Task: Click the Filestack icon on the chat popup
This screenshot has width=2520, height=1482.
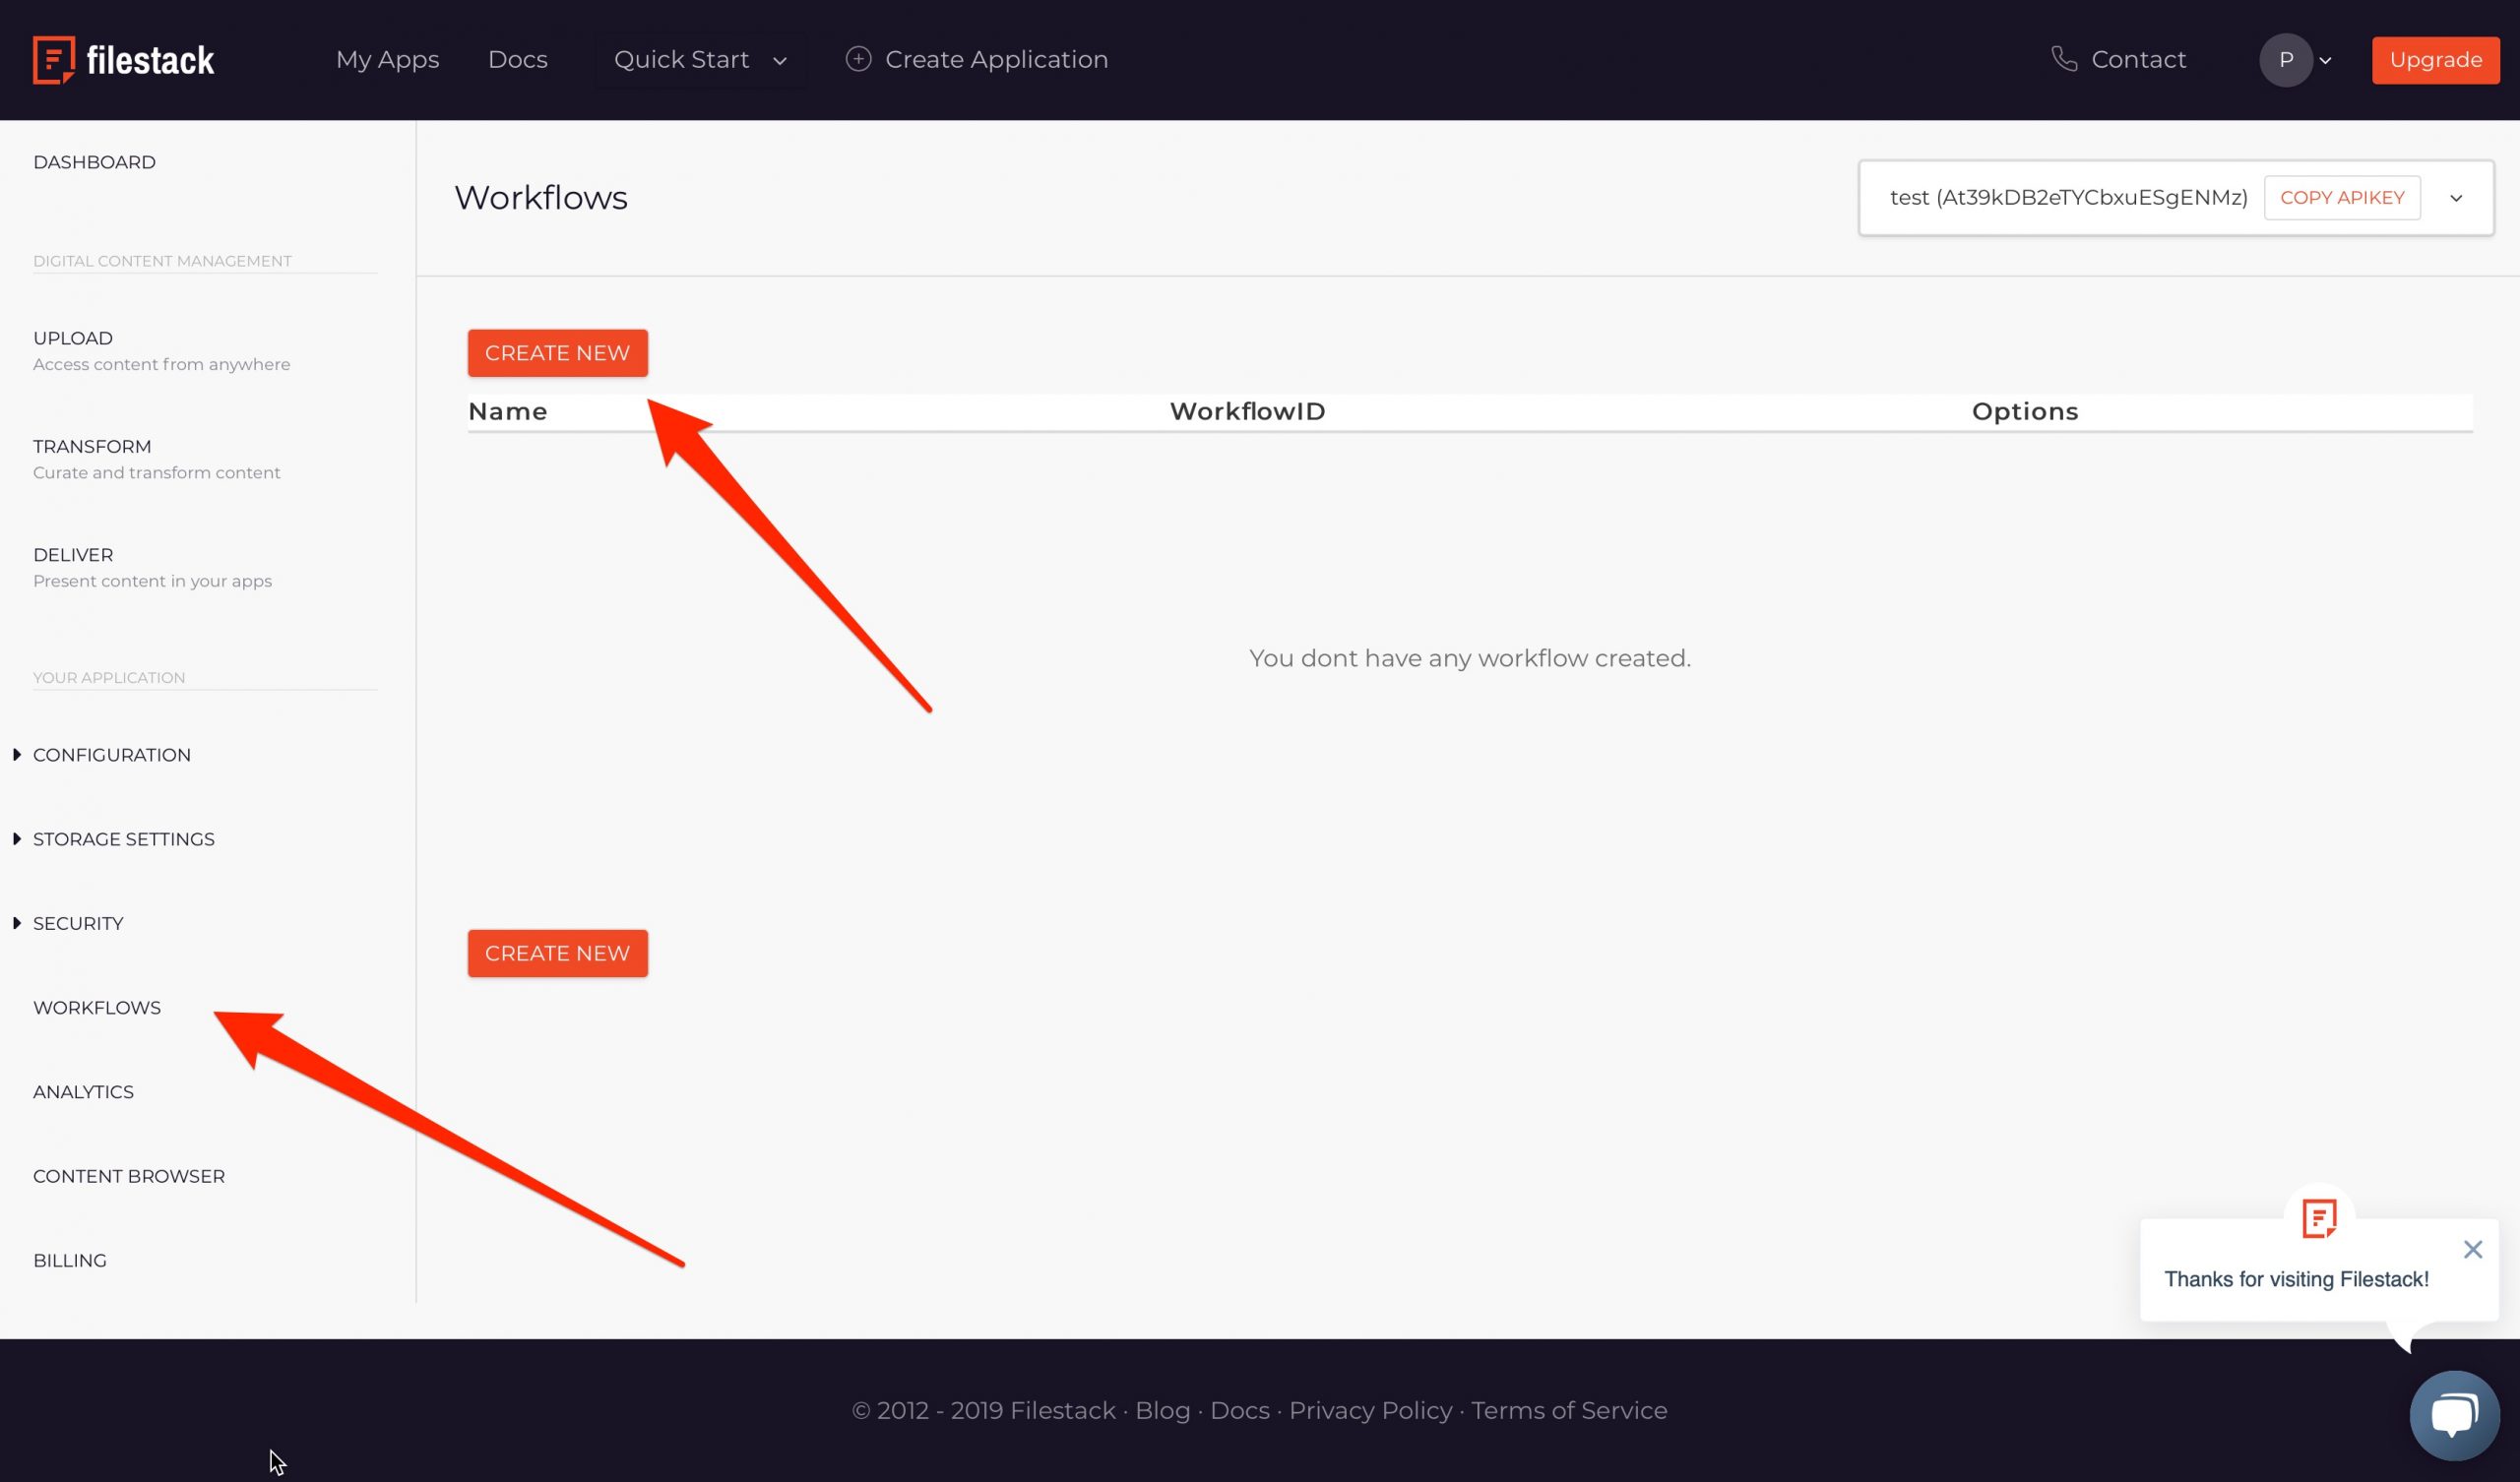Action: pyautogui.click(x=2319, y=1218)
